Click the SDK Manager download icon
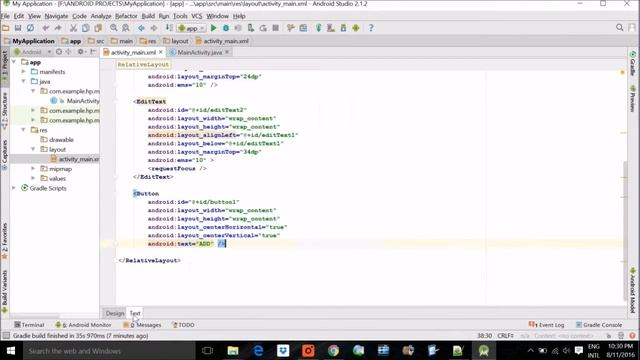The height and width of the screenshot is (360, 640). [343, 28]
